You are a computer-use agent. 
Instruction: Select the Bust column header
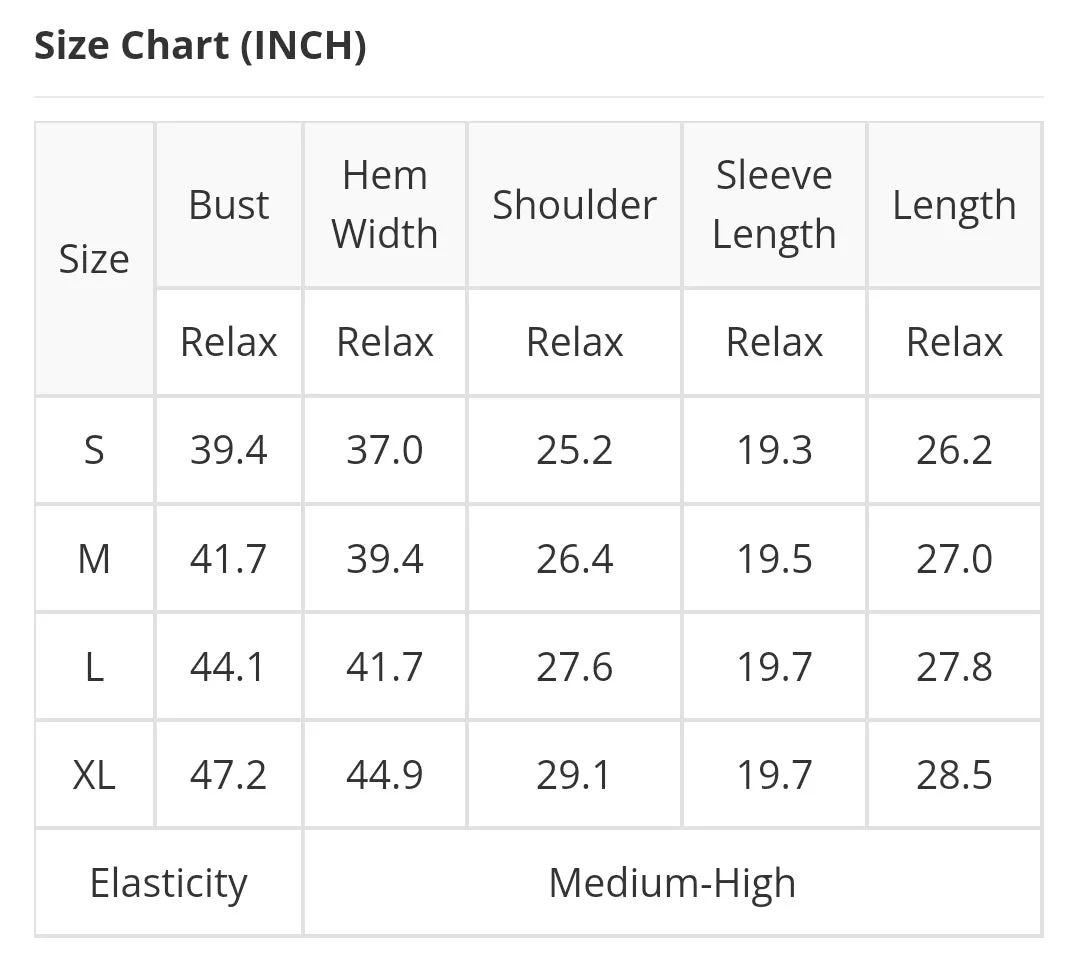pyautogui.click(x=229, y=205)
